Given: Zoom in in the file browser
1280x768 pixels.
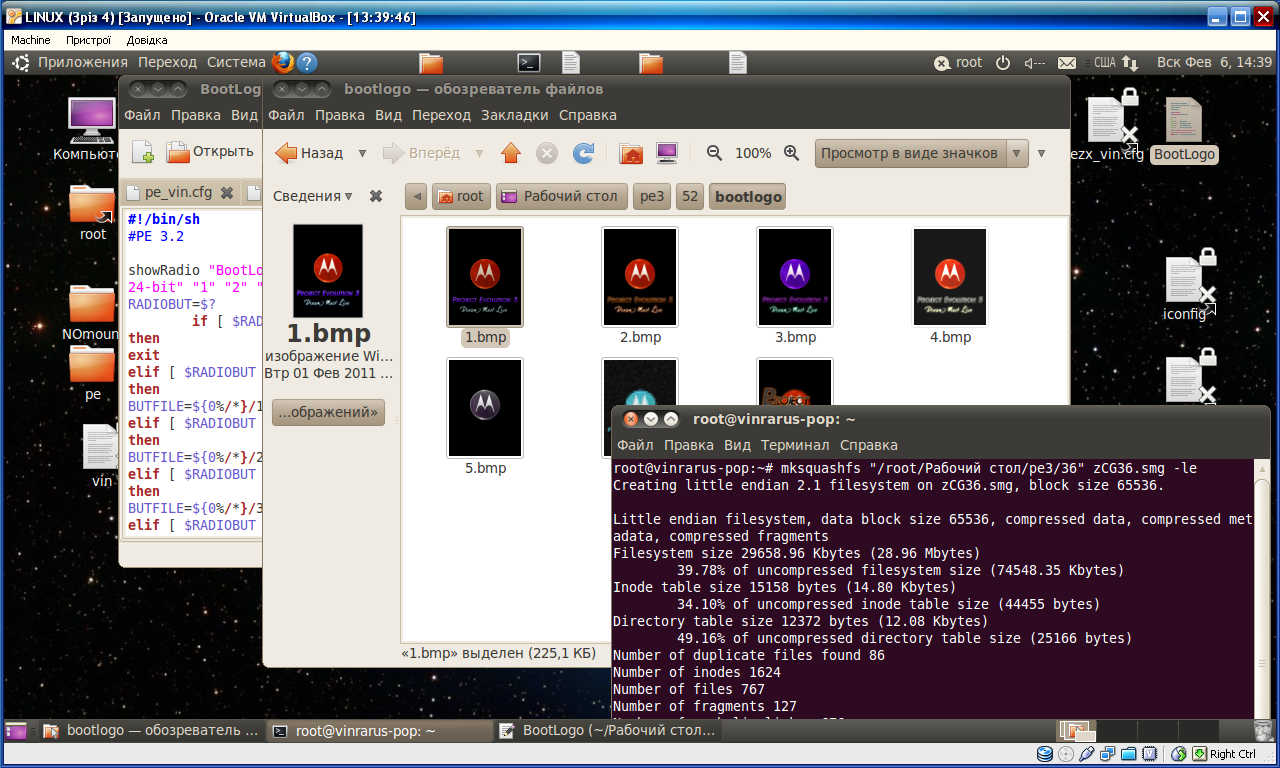Looking at the screenshot, I should [791, 153].
